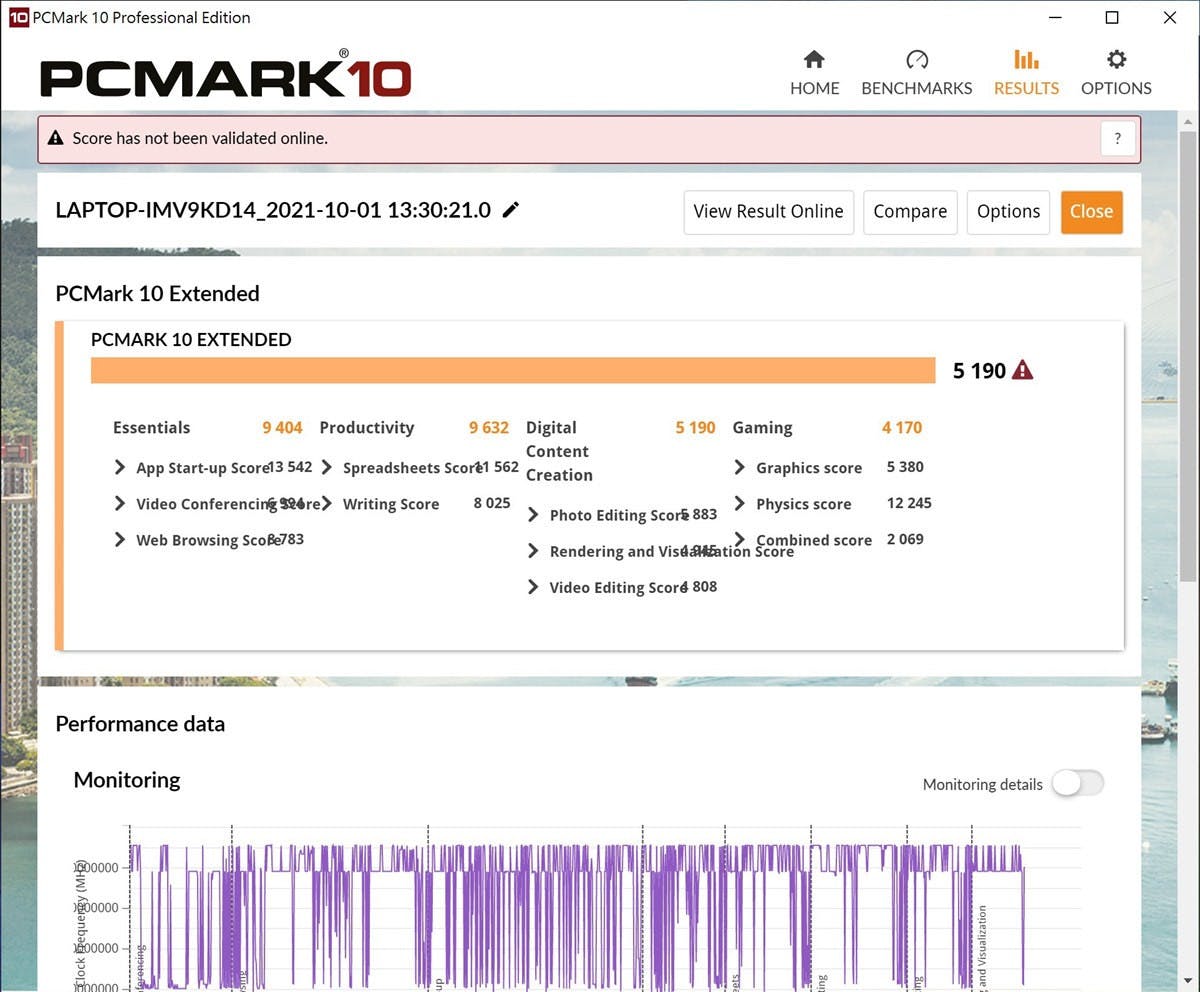This screenshot has height=992, width=1200.
Task: Open the question mark help button
Action: [x=1118, y=139]
